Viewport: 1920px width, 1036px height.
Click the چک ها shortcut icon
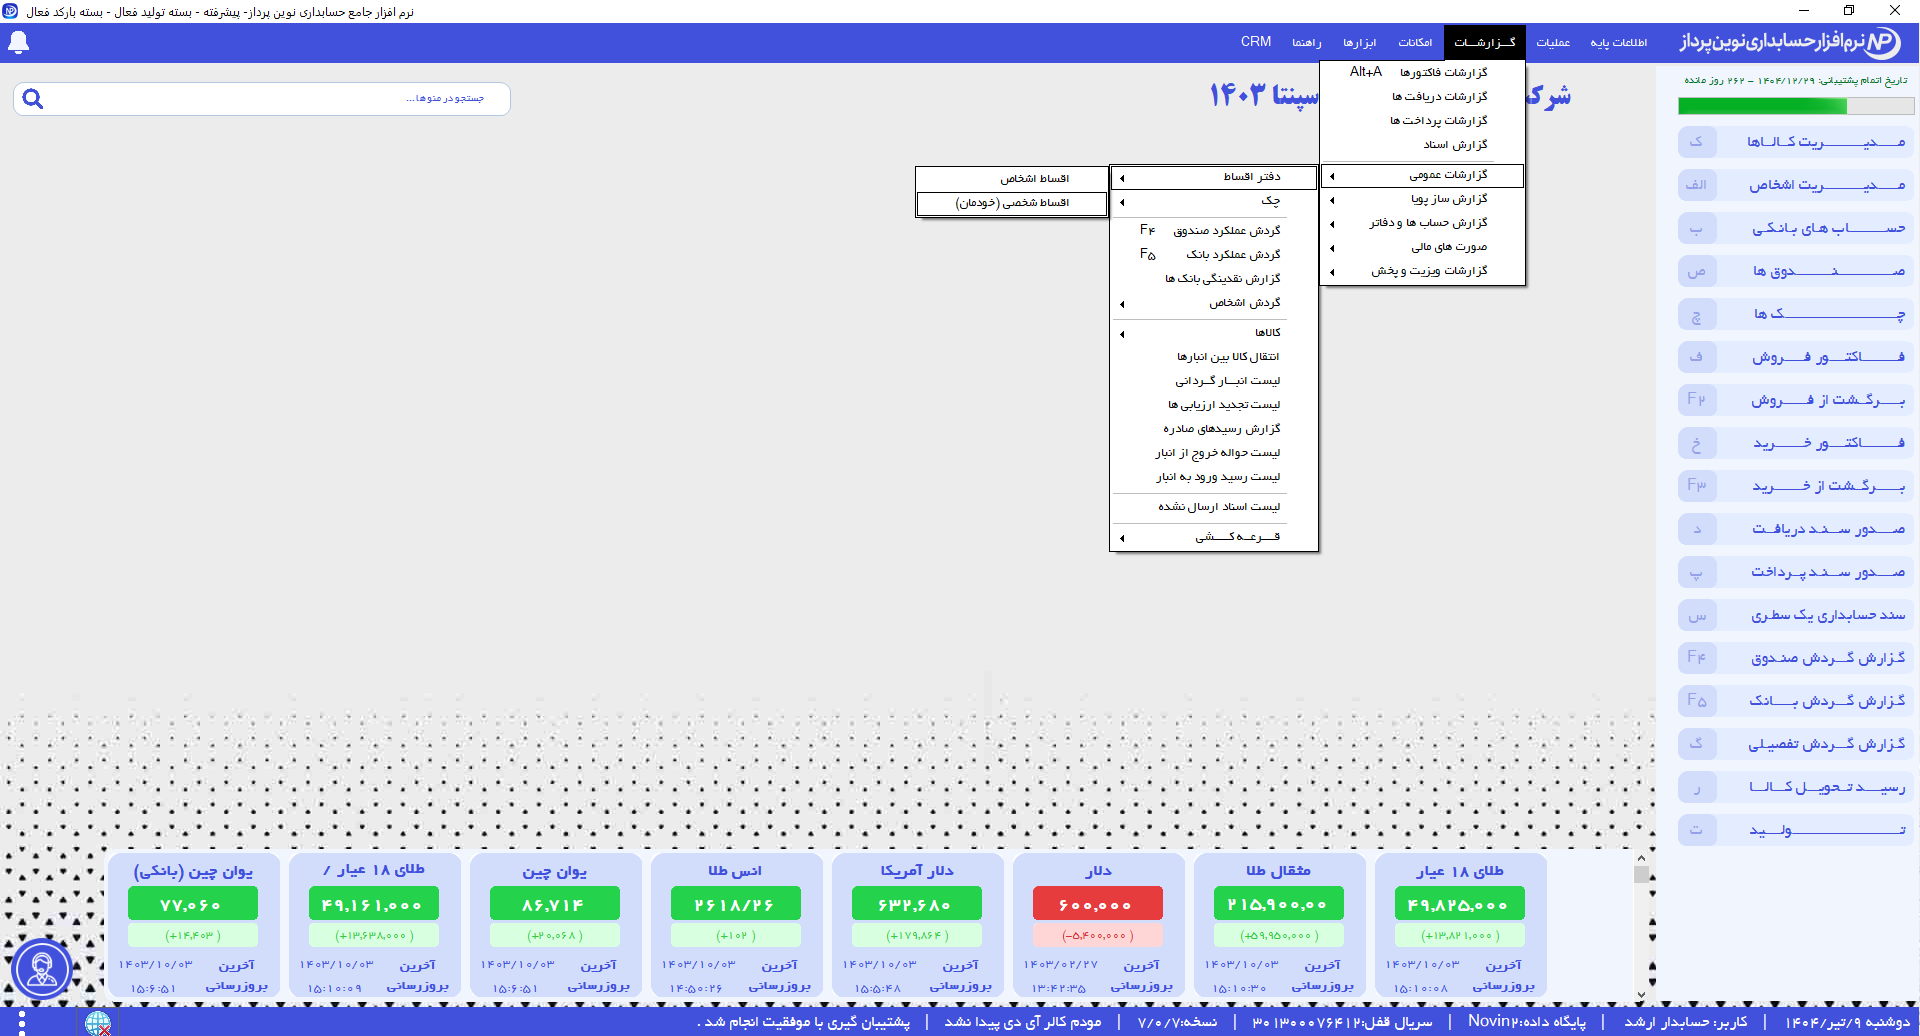1697,314
